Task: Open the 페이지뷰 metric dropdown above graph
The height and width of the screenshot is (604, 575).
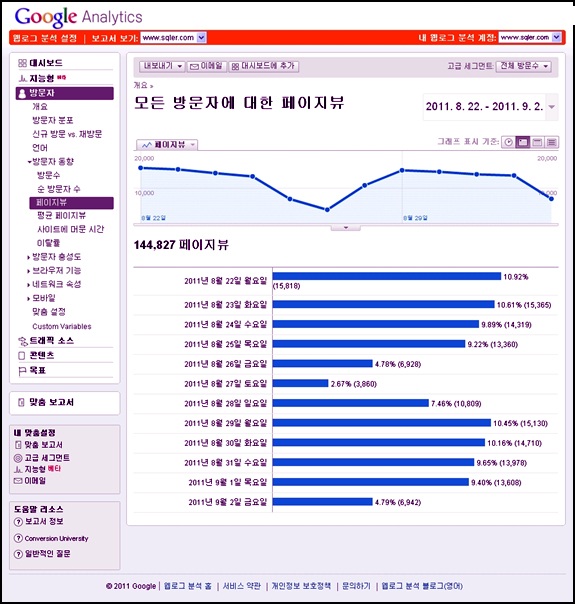Action: tap(167, 145)
